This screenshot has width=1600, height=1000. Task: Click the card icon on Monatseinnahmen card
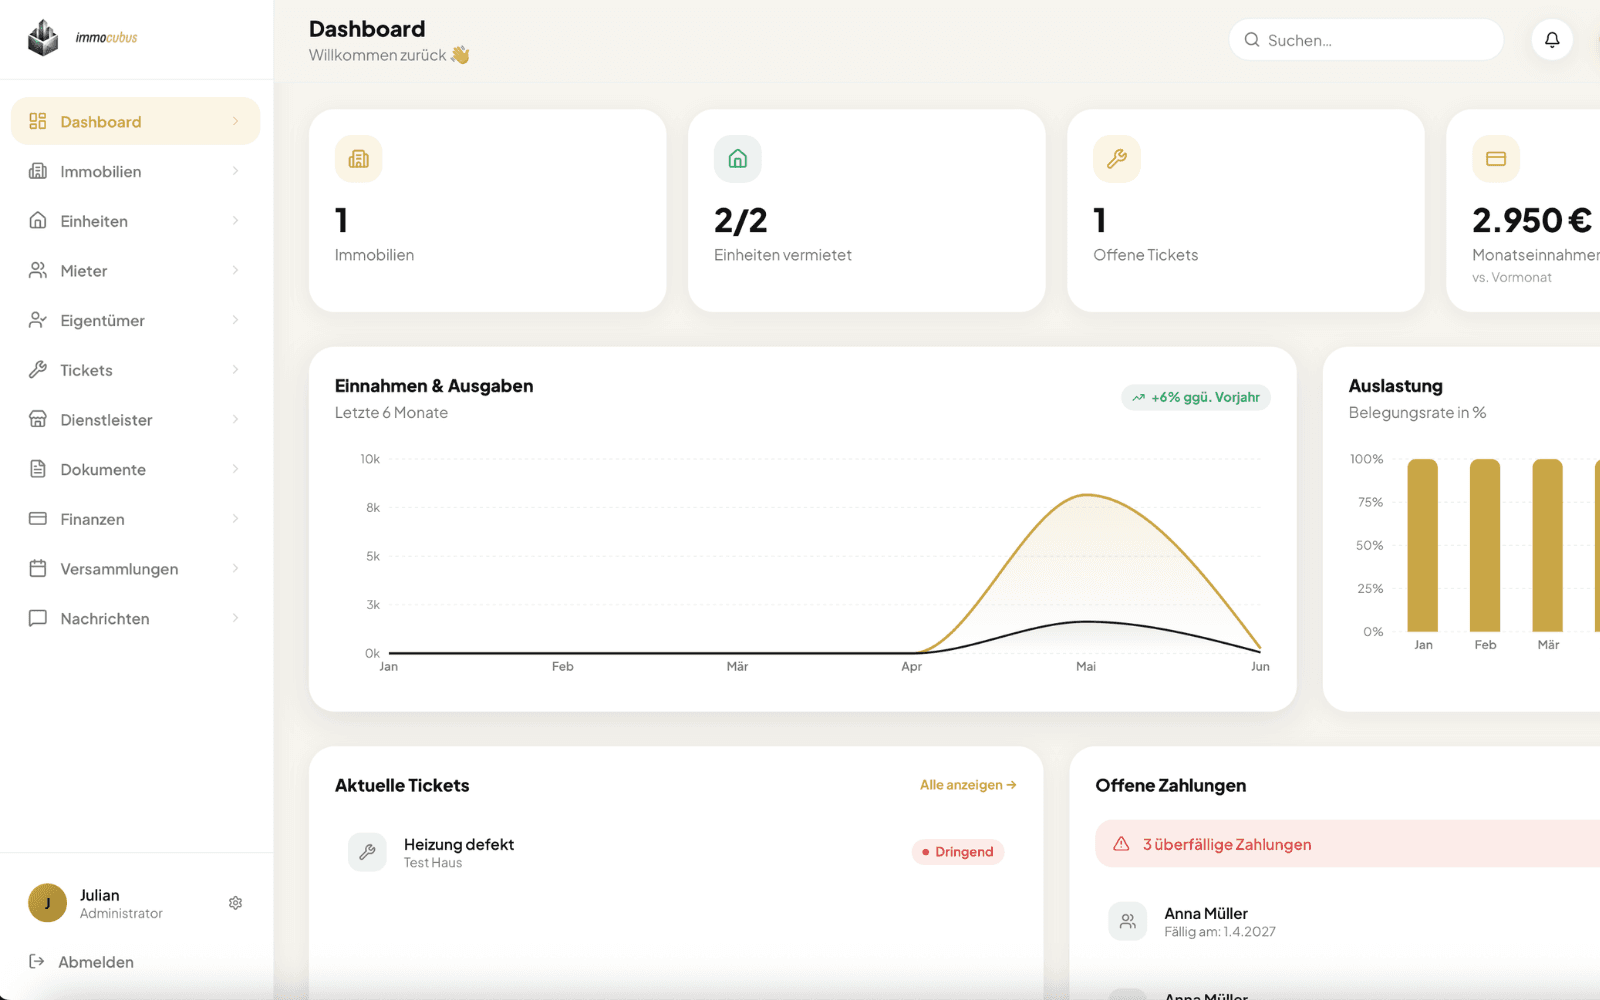click(x=1496, y=159)
